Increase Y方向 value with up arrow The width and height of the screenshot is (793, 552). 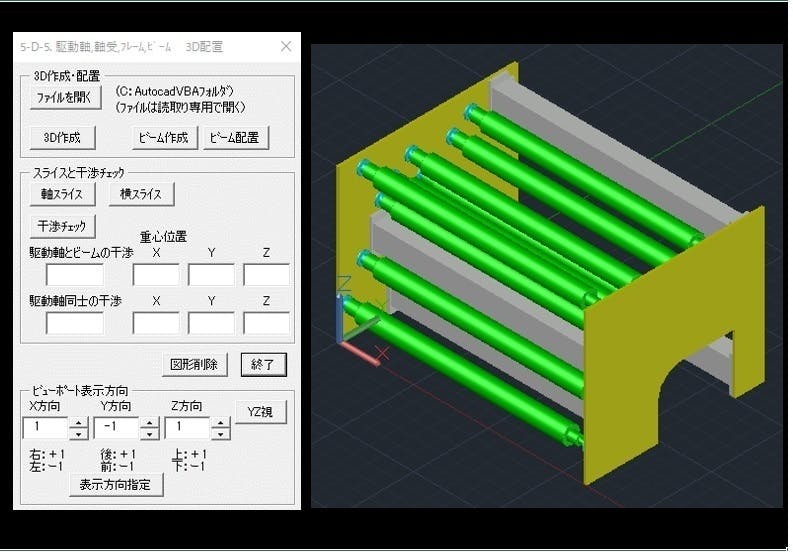coord(149,423)
